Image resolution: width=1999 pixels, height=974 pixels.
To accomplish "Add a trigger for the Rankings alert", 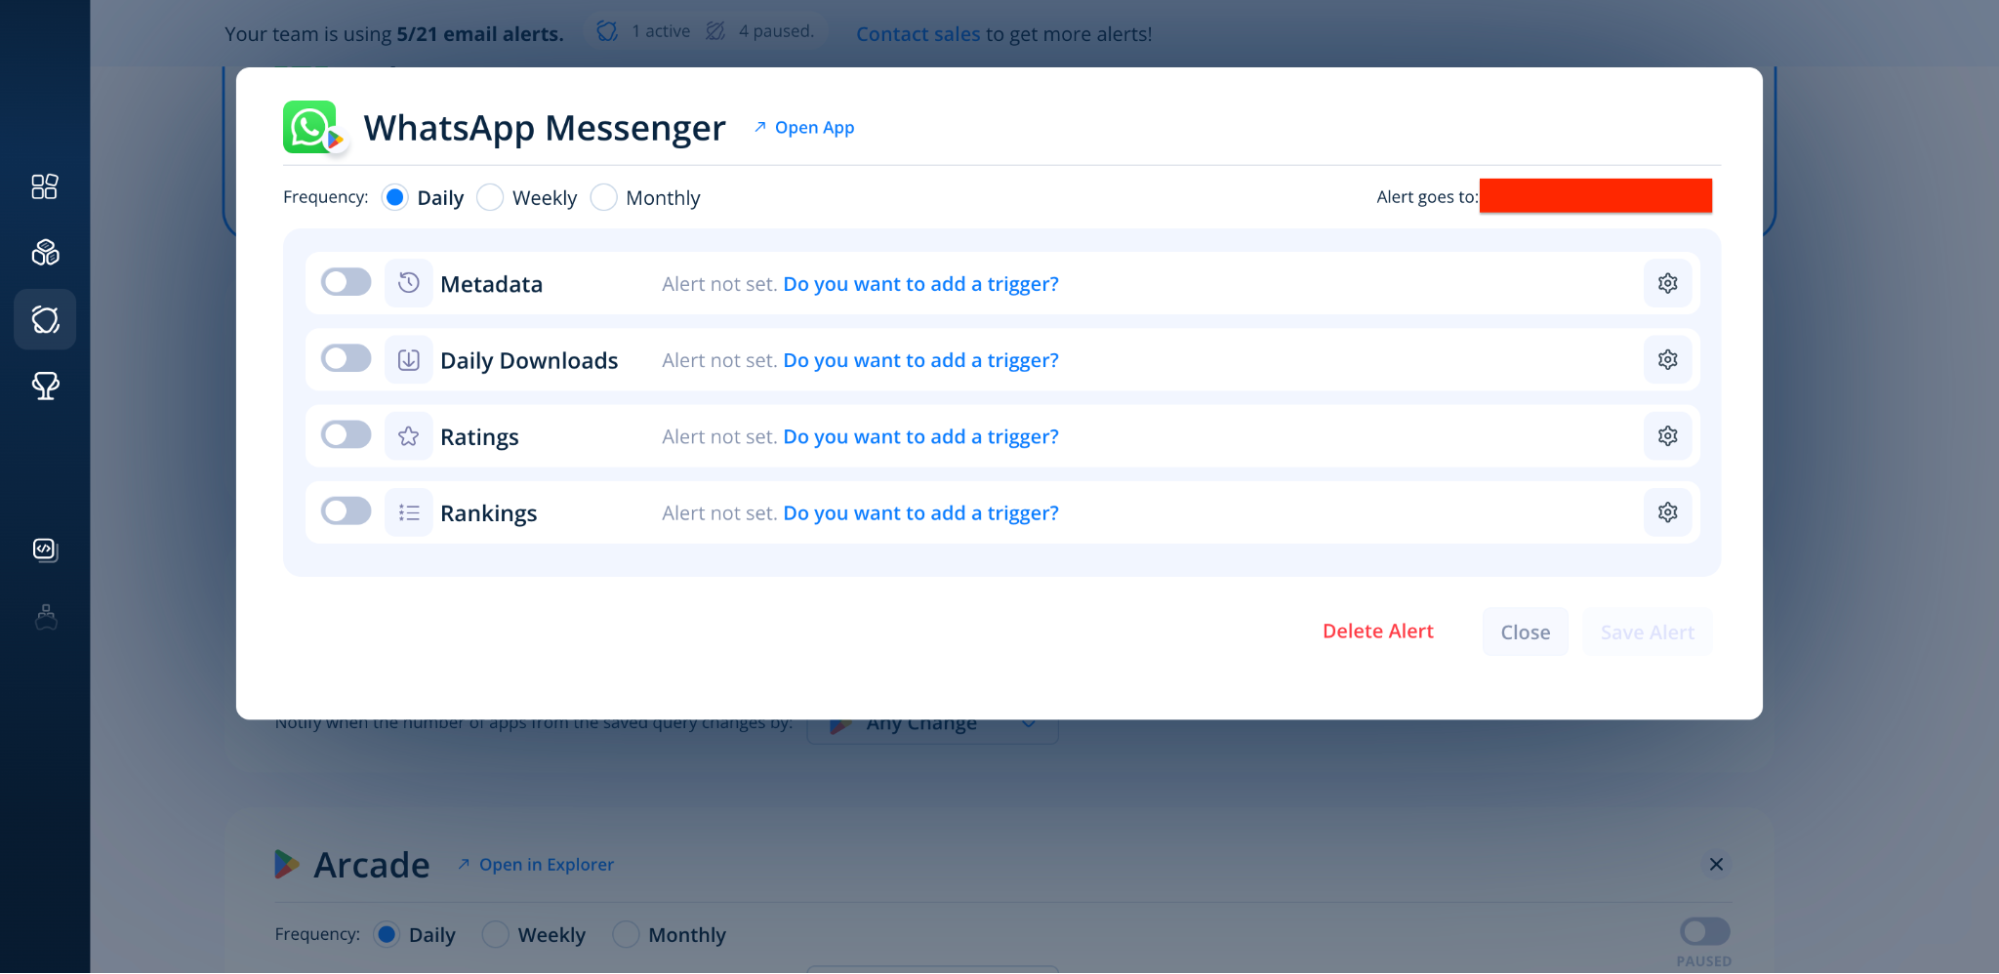I will point(921,513).
